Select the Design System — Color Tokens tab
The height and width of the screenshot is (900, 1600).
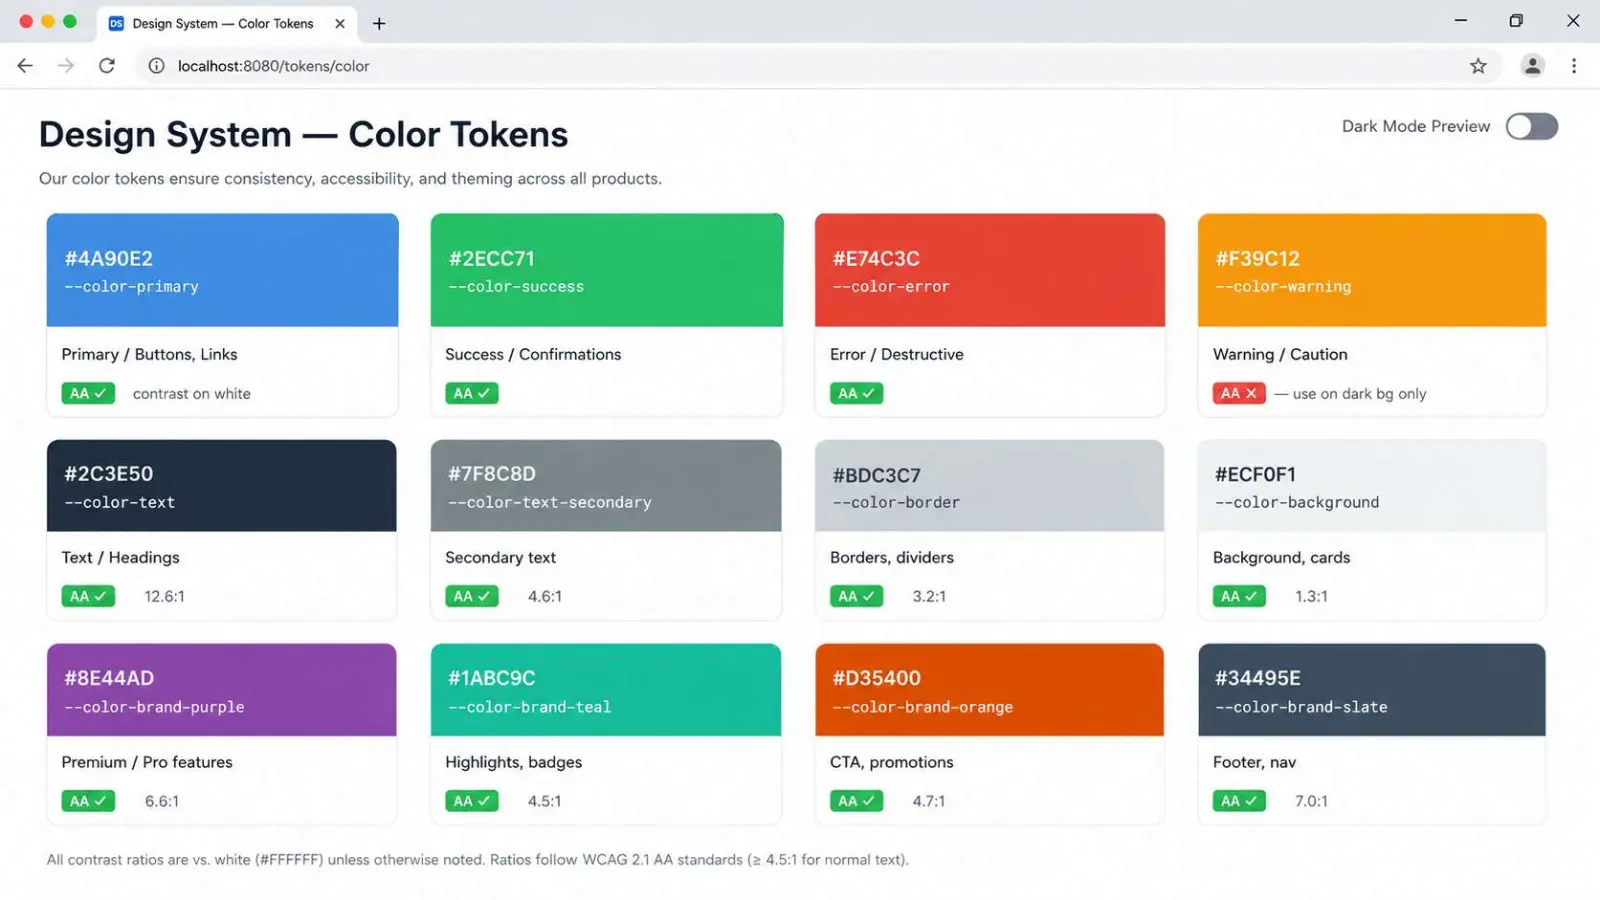[227, 23]
